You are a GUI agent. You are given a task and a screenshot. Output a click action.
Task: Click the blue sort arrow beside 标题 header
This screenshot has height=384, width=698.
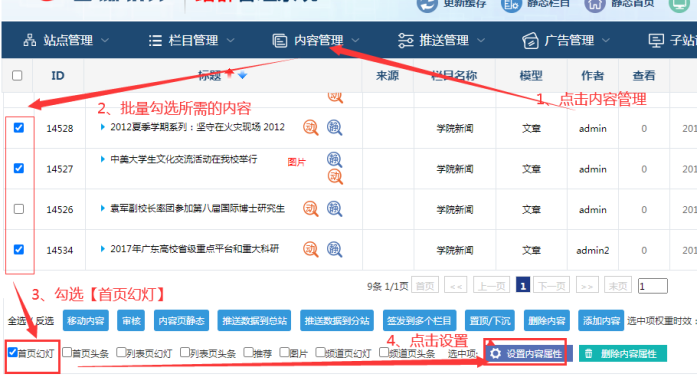click(x=242, y=75)
